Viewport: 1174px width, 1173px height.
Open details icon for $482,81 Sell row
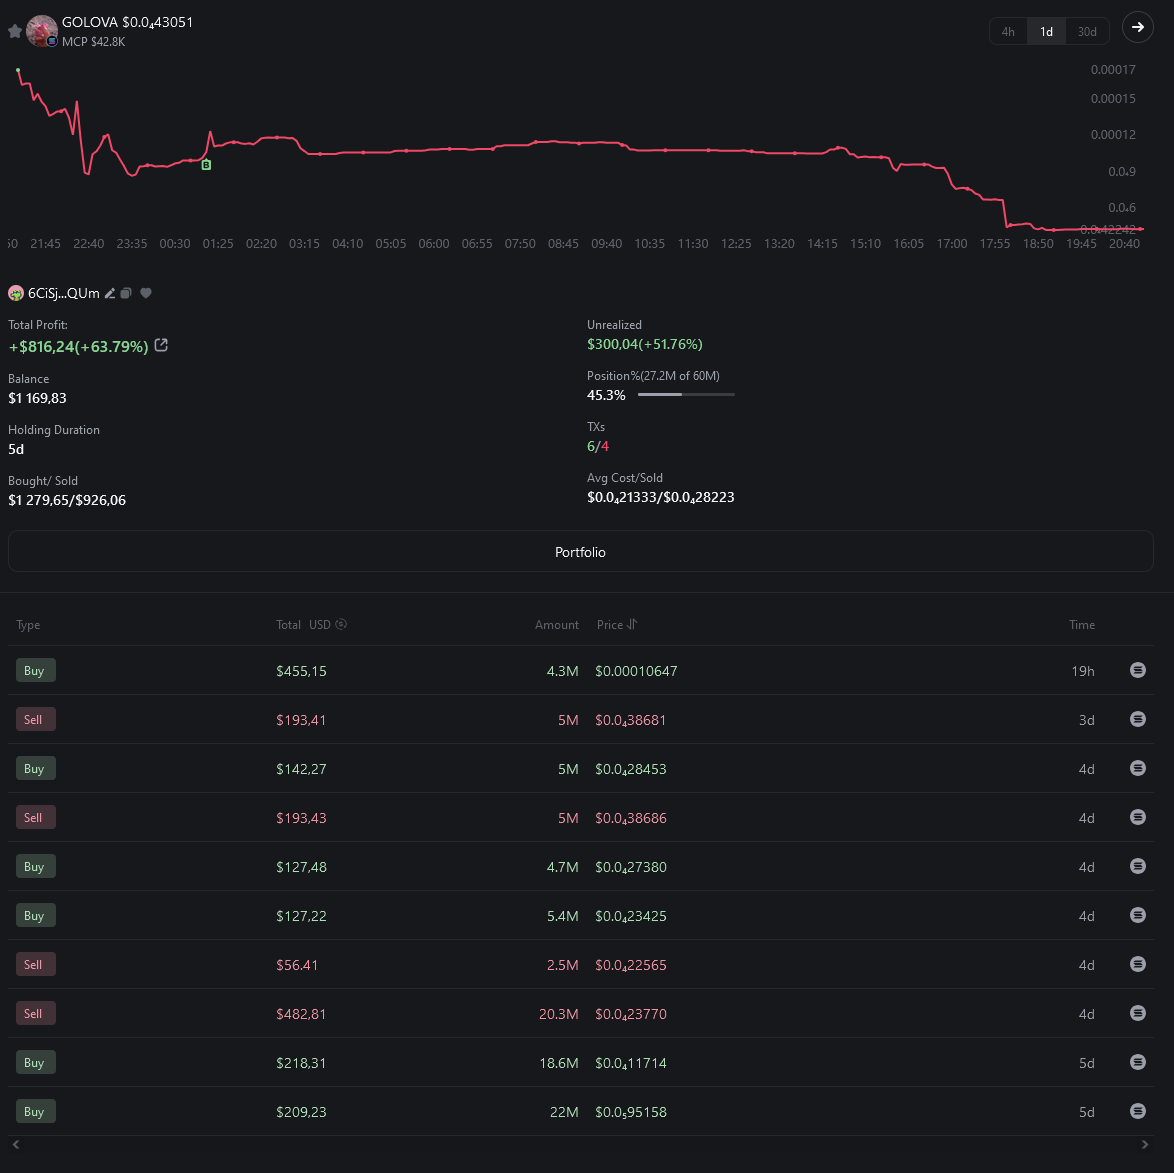pos(1137,1013)
